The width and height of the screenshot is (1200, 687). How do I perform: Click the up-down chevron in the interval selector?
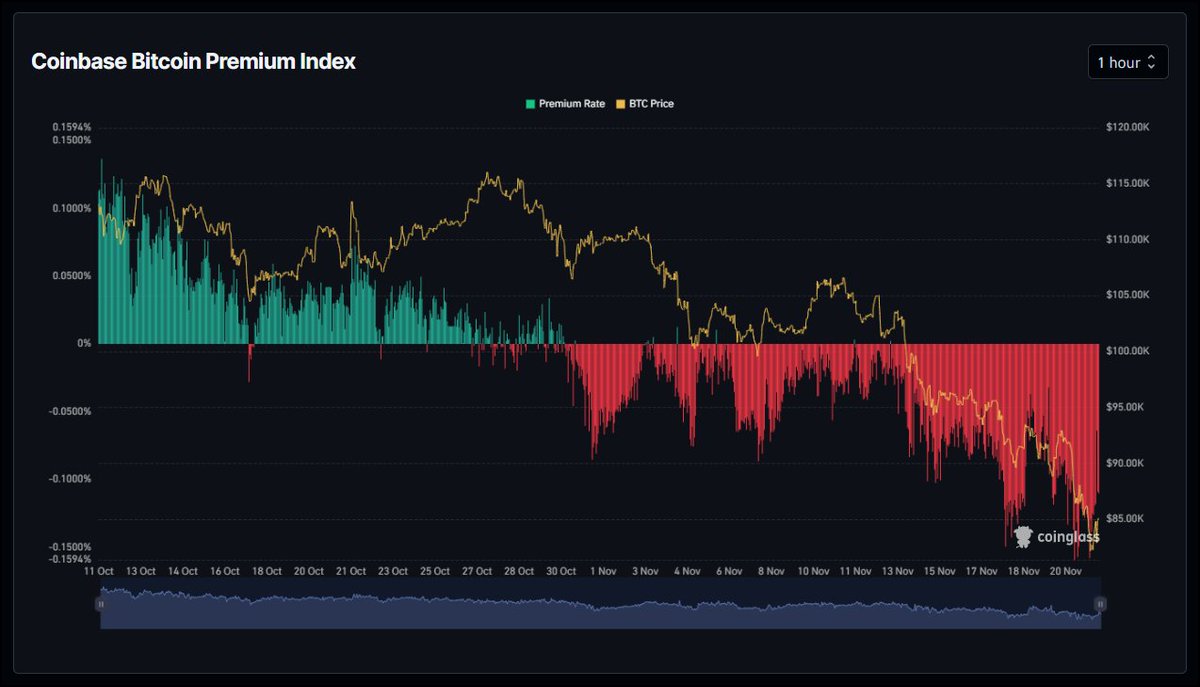pos(1151,62)
